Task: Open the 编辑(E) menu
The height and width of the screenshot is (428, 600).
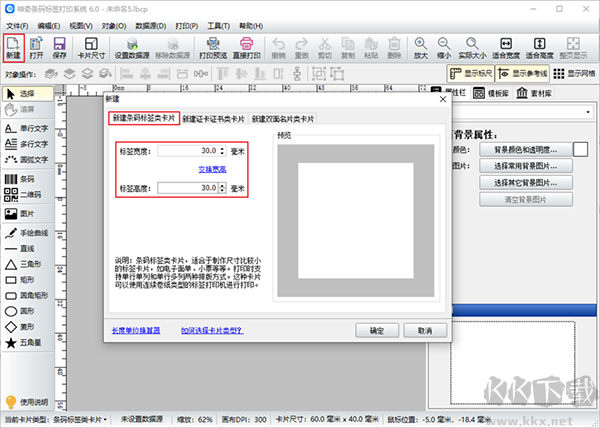Action: pyautogui.click(x=49, y=26)
